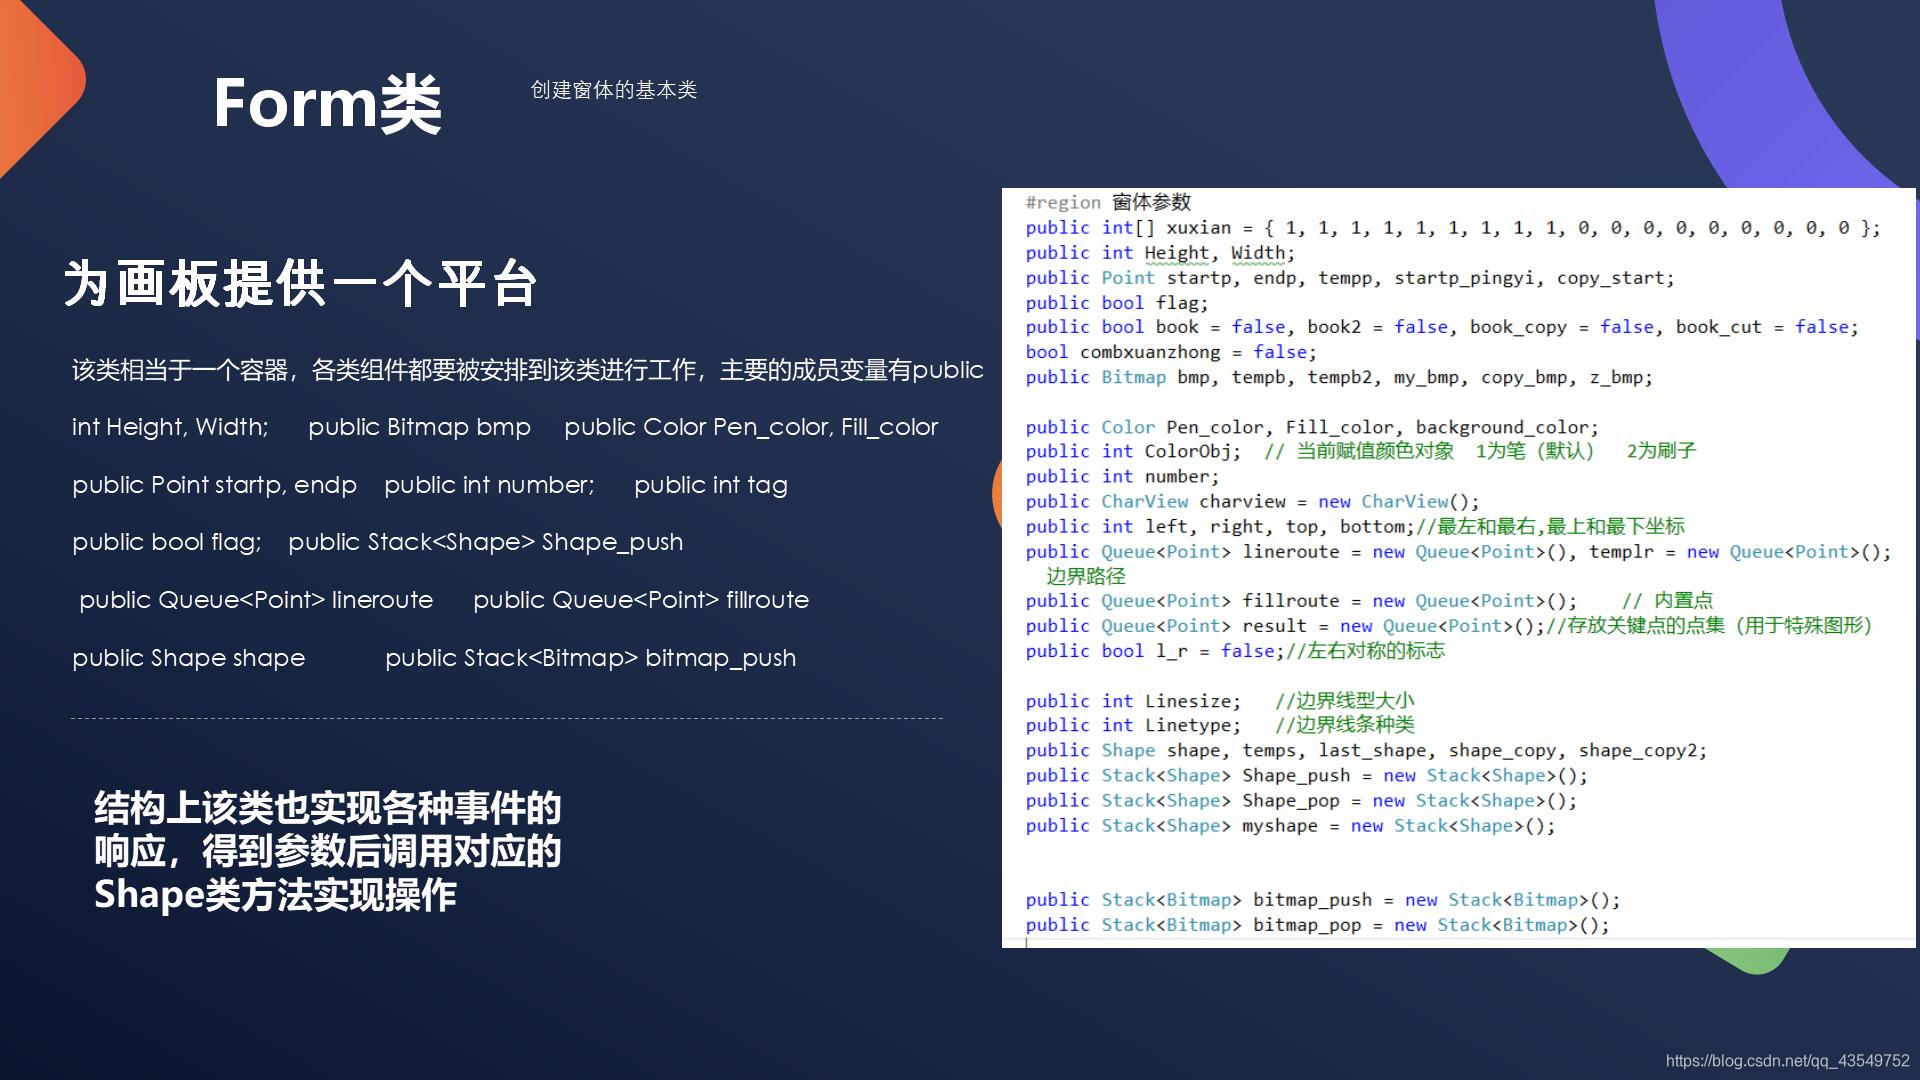
Task: Click the text 'int Height, Width;'
Action: point(170,427)
